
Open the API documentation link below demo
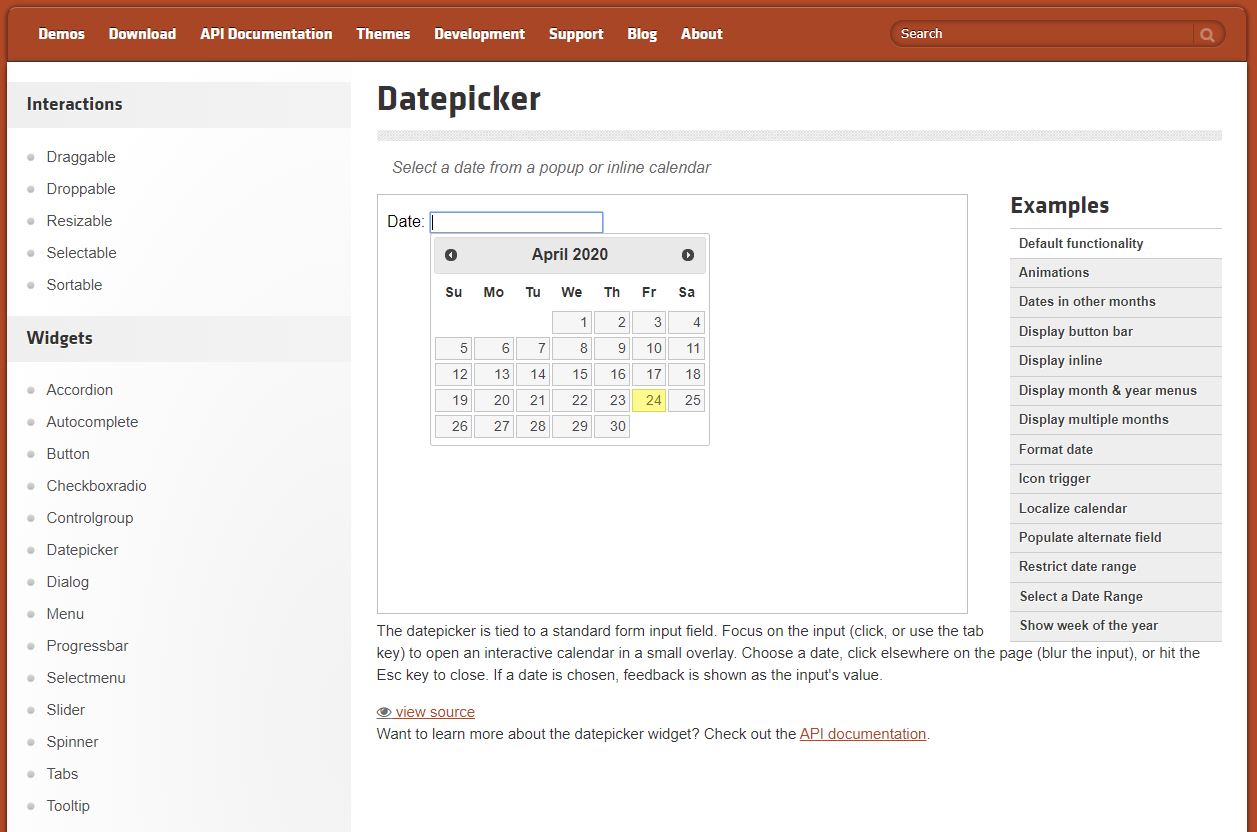click(863, 734)
